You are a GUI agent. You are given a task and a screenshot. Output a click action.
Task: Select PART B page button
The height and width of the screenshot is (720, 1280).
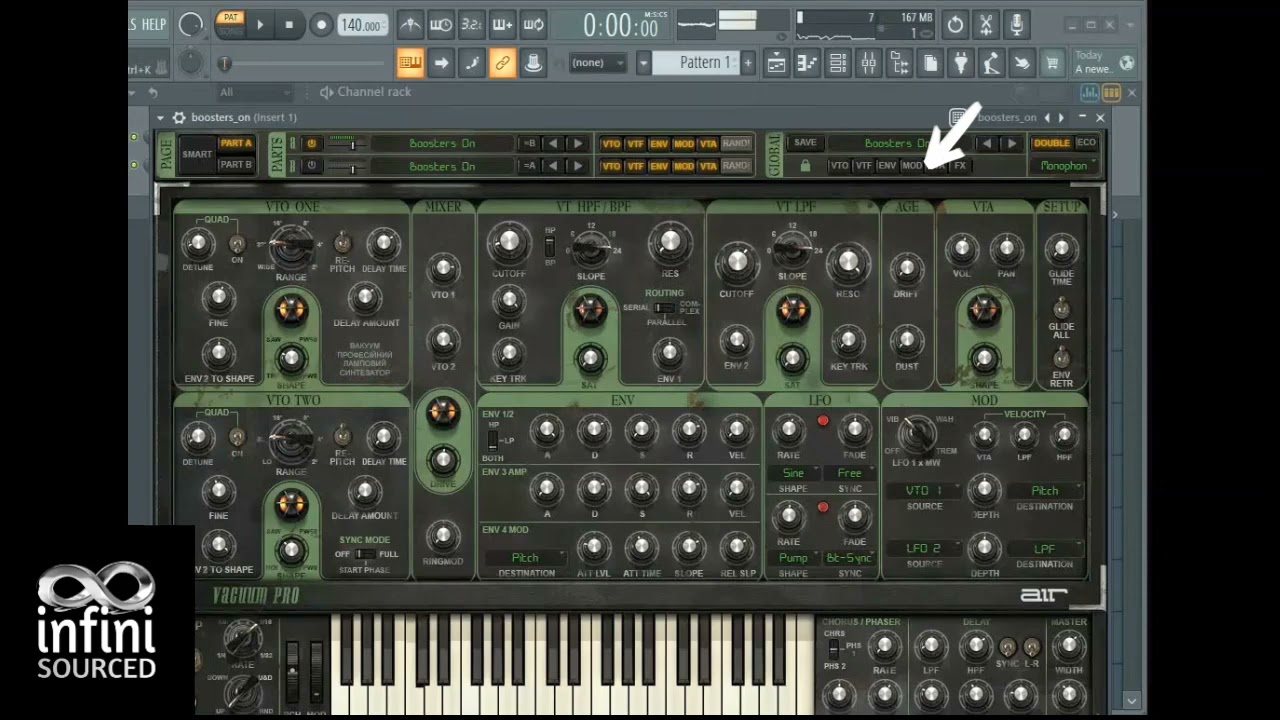click(236, 164)
